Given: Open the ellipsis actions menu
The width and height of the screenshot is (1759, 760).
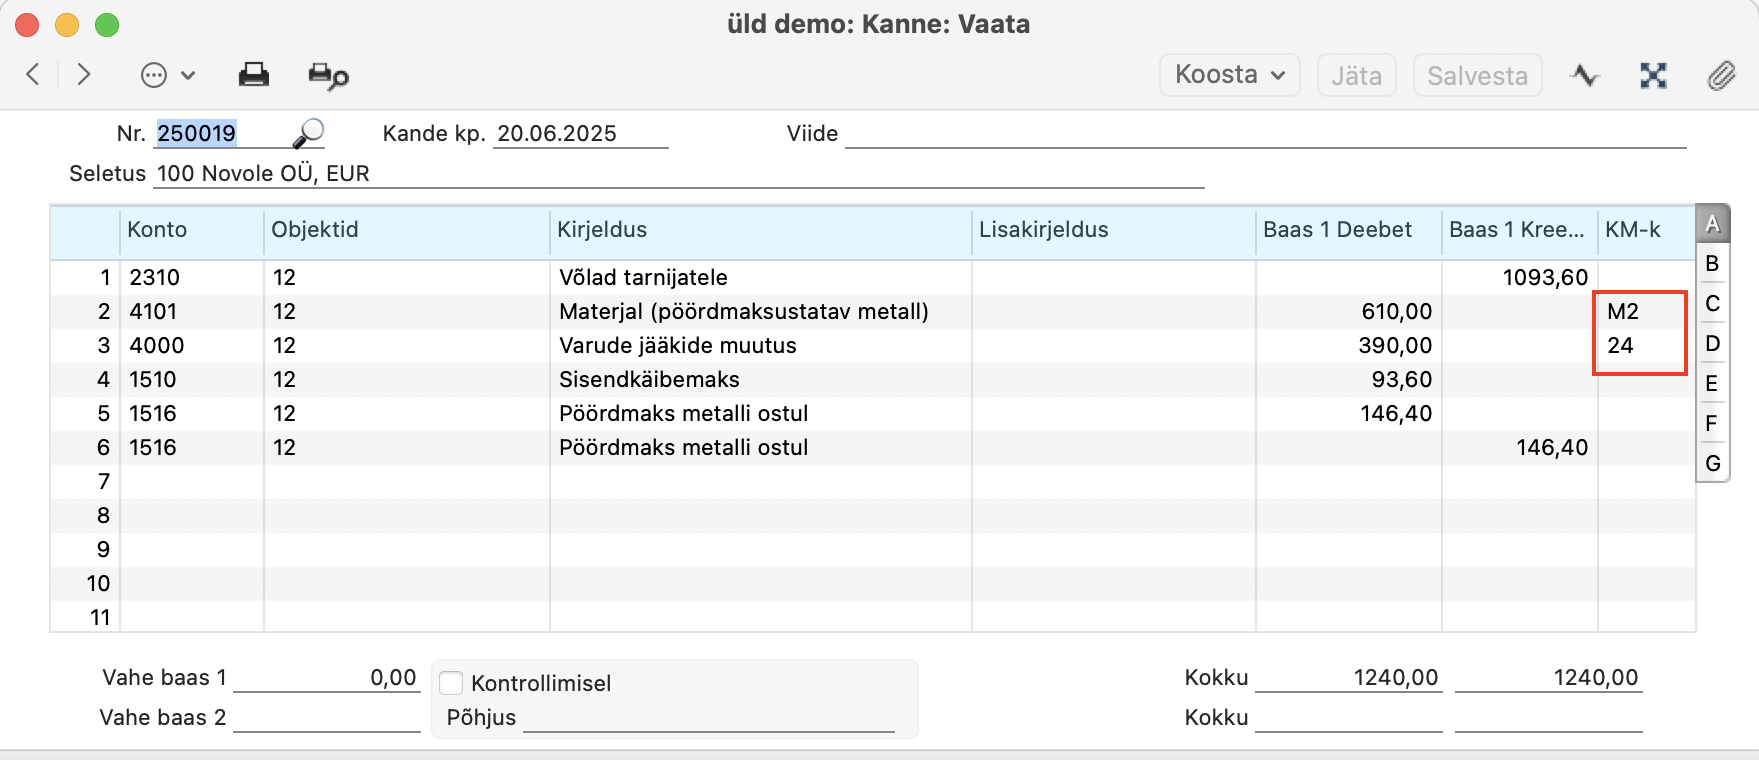Looking at the screenshot, I should tap(167, 75).
